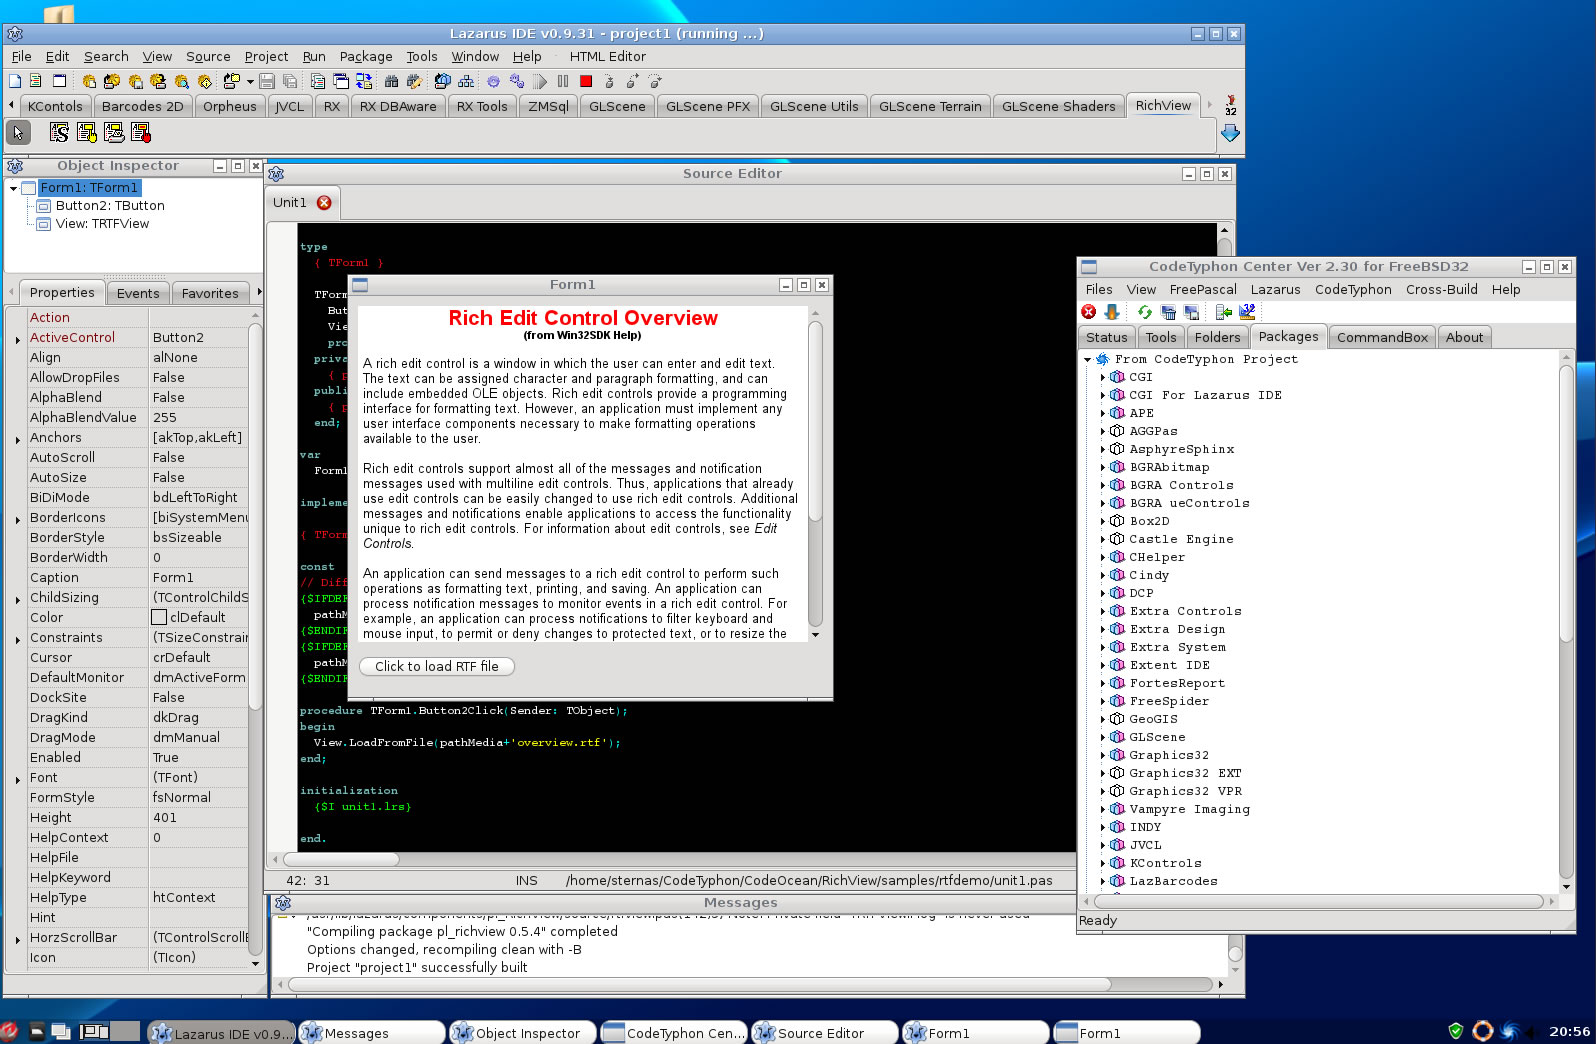
Task: Collapse the Form1: TForm1 tree node
Action: tap(13, 188)
